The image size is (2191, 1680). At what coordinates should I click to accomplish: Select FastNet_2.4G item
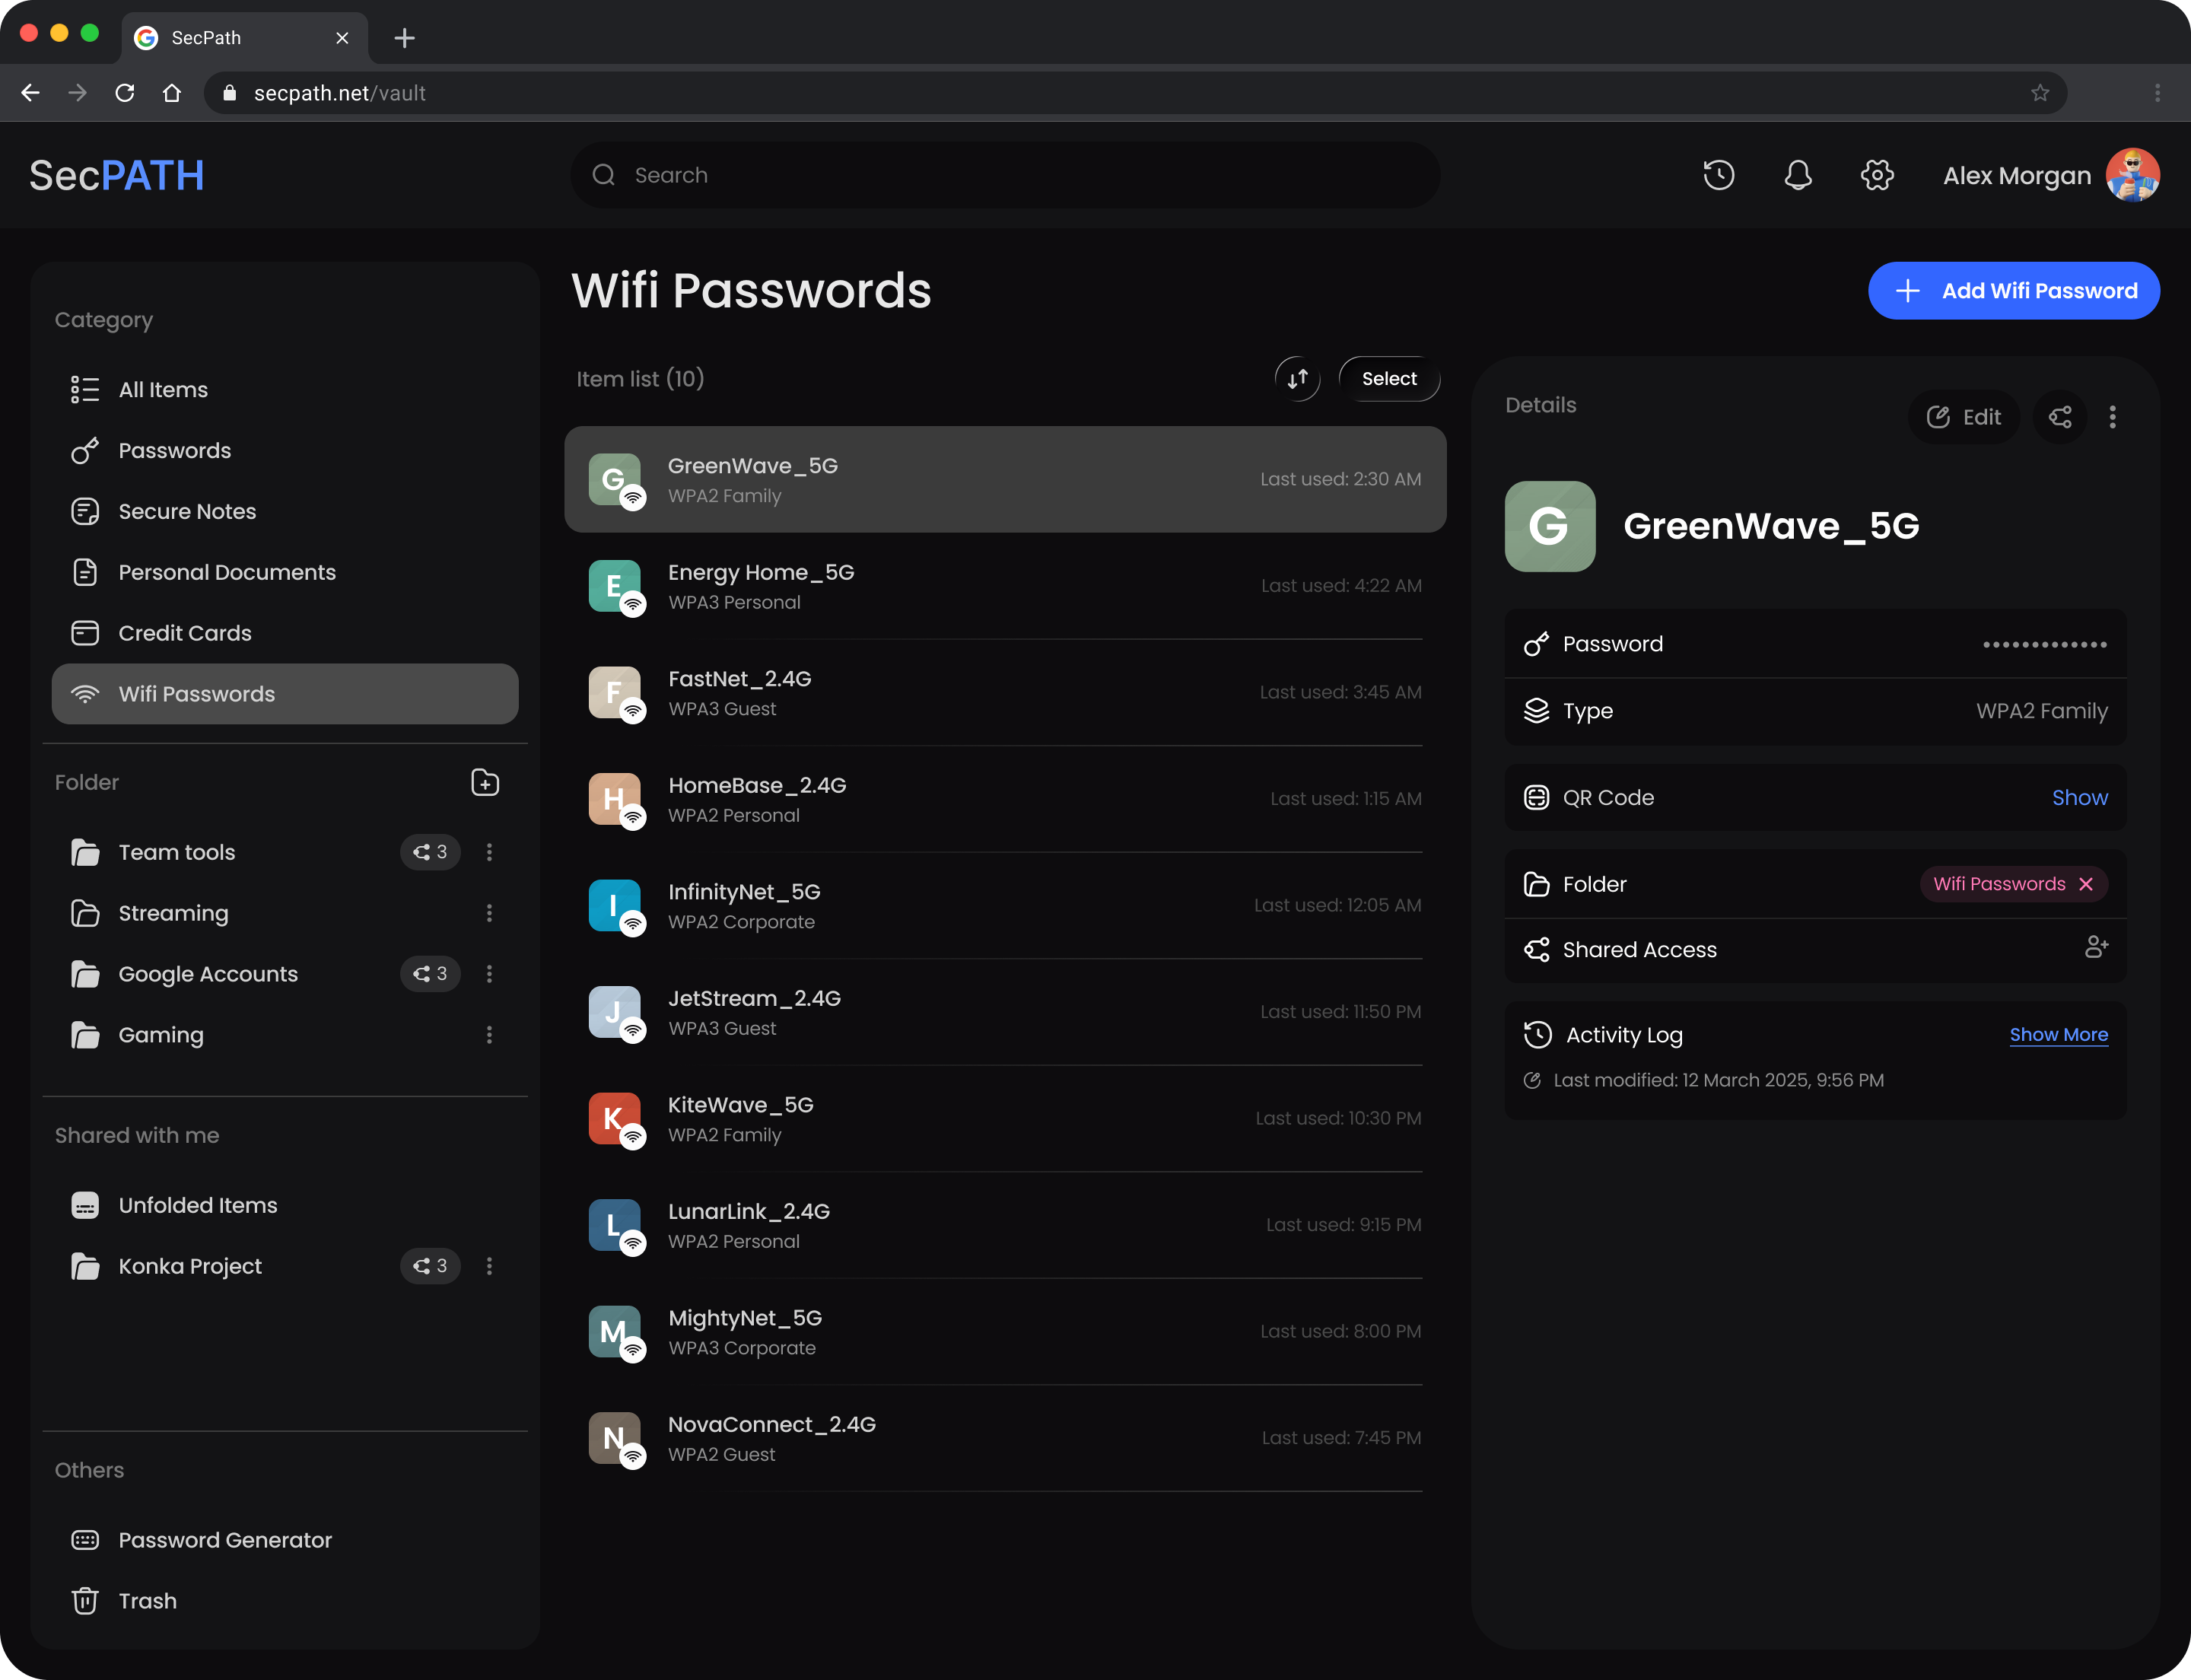click(1005, 693)
